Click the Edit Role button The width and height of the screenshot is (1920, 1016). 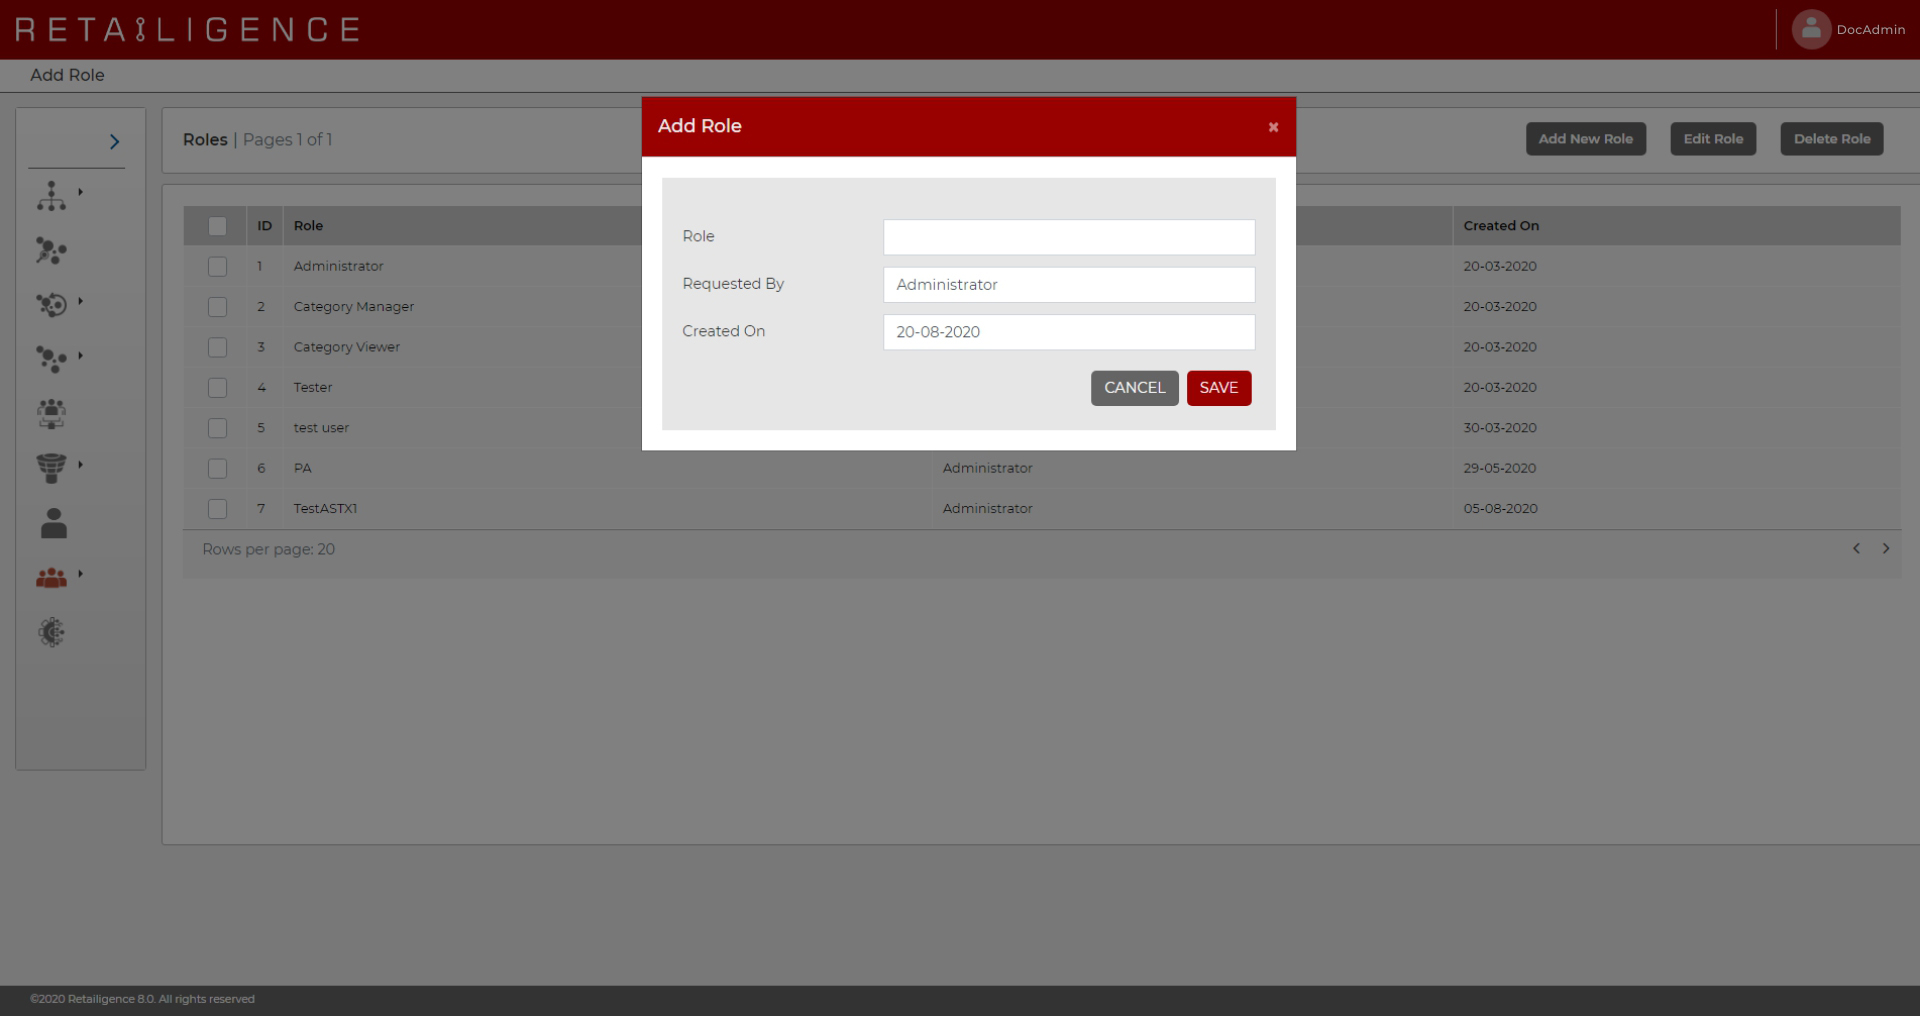tap(1713, 139)
